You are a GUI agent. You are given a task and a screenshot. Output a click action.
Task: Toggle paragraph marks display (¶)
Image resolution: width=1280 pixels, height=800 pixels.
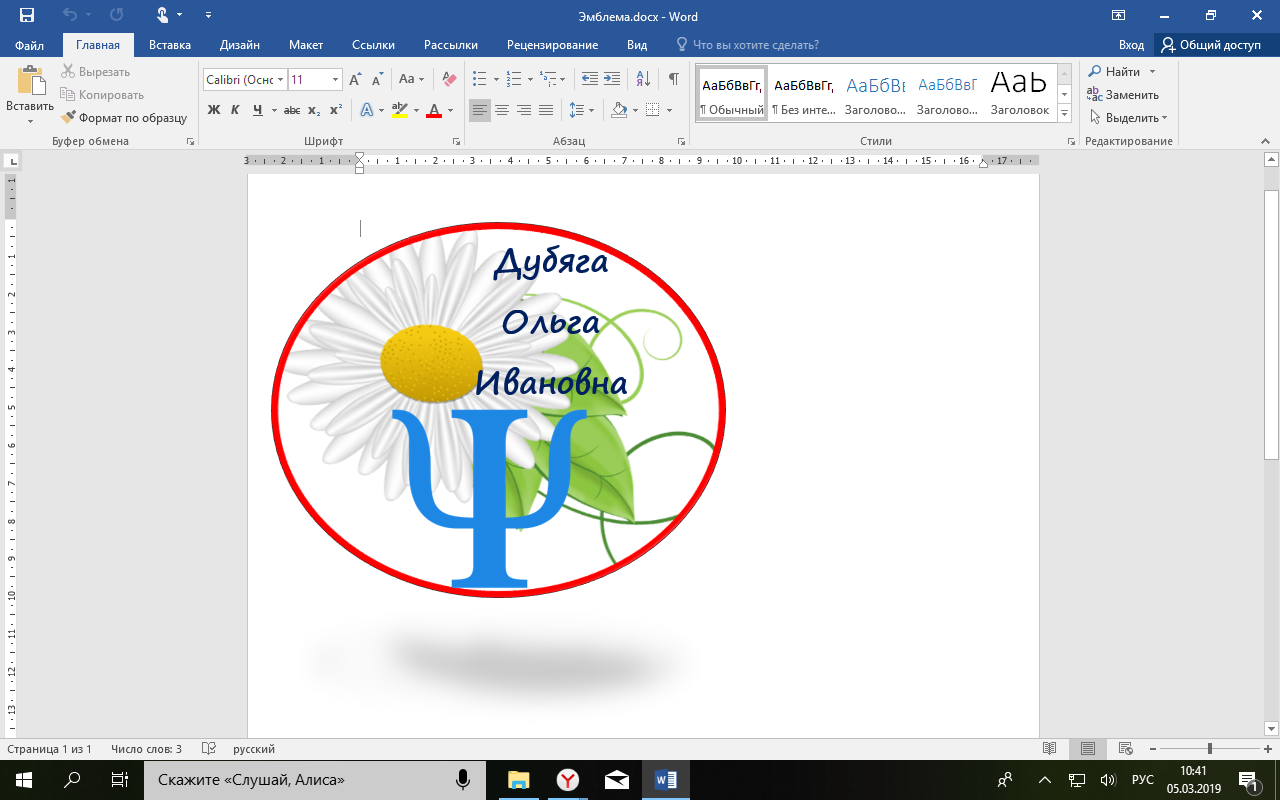click(673, 79)
